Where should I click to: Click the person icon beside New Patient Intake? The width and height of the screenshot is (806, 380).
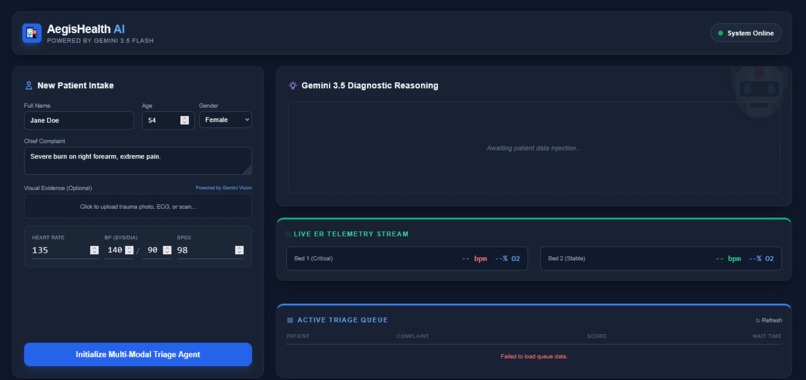pyautogui.click(x=29, y=85)
